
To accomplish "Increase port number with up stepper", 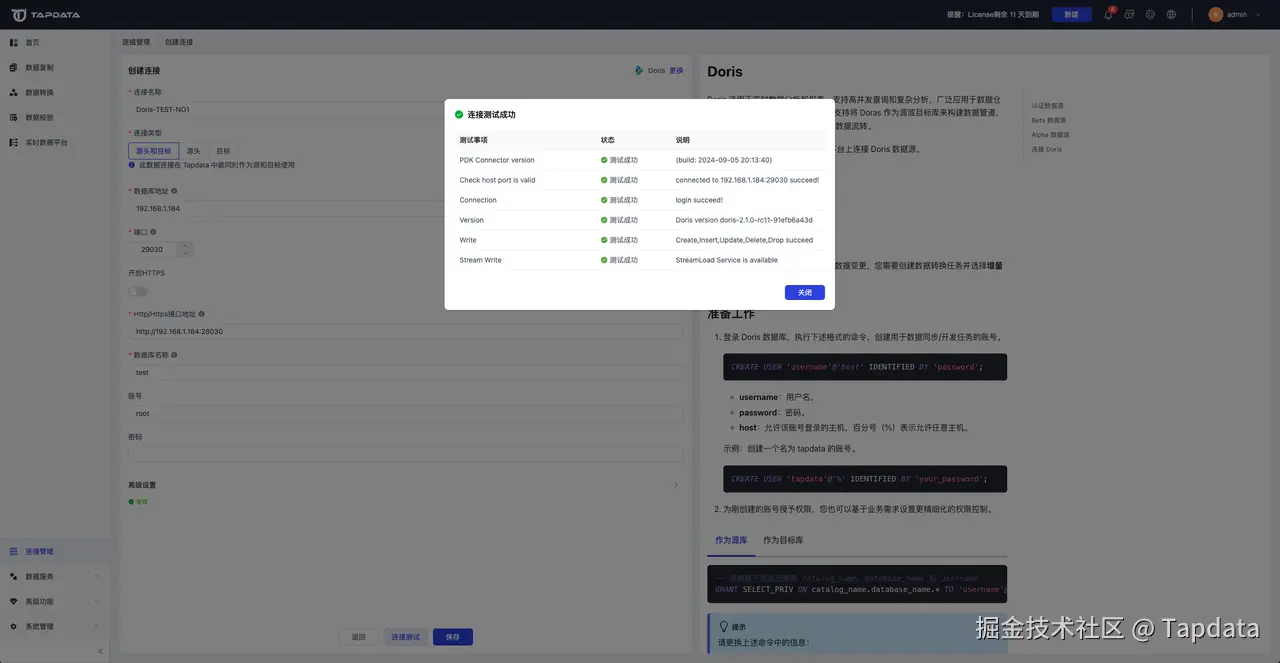I will pos(185,245).
